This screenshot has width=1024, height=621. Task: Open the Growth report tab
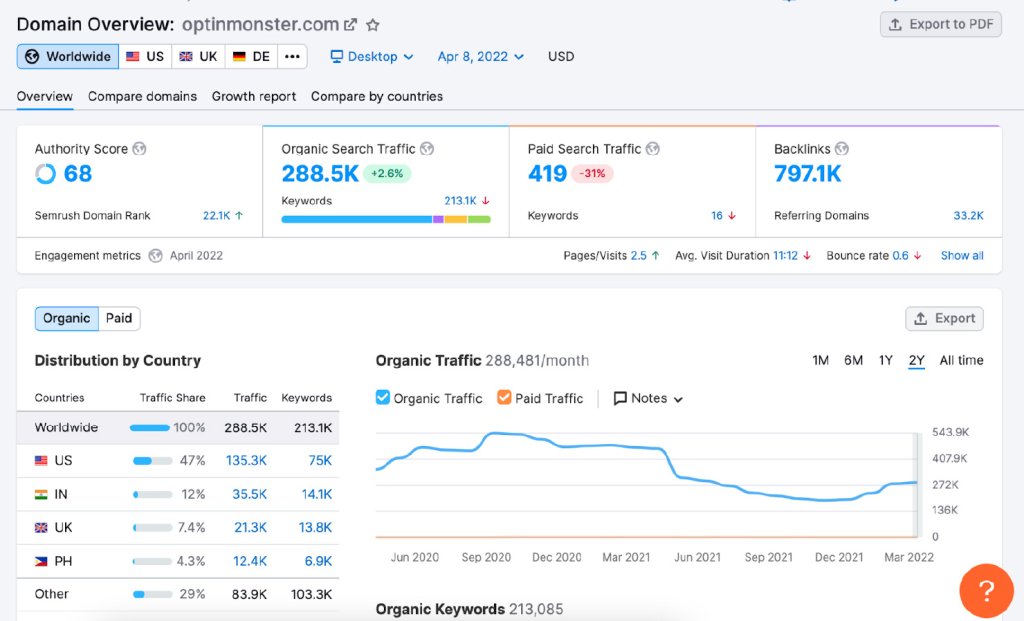[x=253, y=96]
